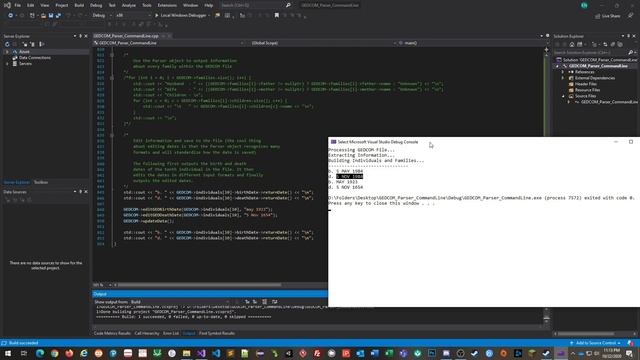Click the search magnifier icon in title bar
The image size is (640, 360).
point(288,5)
